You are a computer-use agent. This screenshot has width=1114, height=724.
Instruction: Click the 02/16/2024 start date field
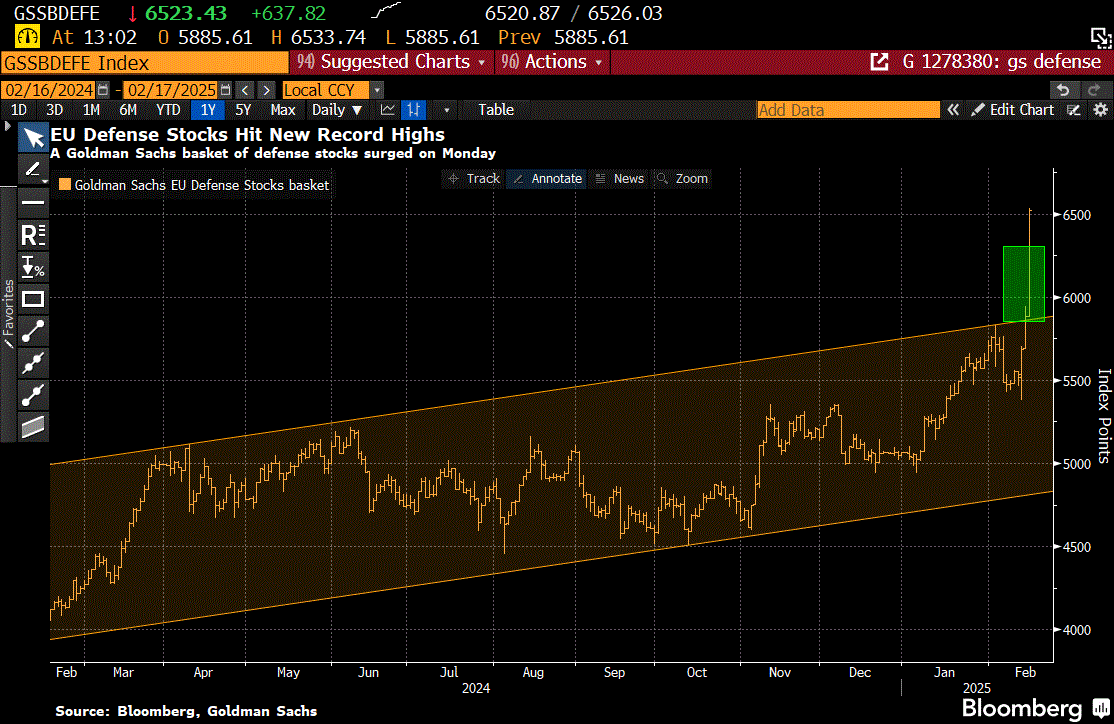pyautogui.click(x=48, y=90)
